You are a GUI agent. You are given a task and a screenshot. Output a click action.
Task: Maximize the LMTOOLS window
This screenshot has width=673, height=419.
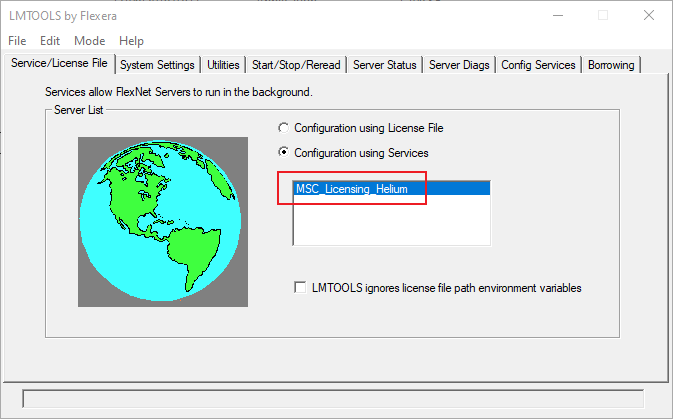click(x=603, y=15)
